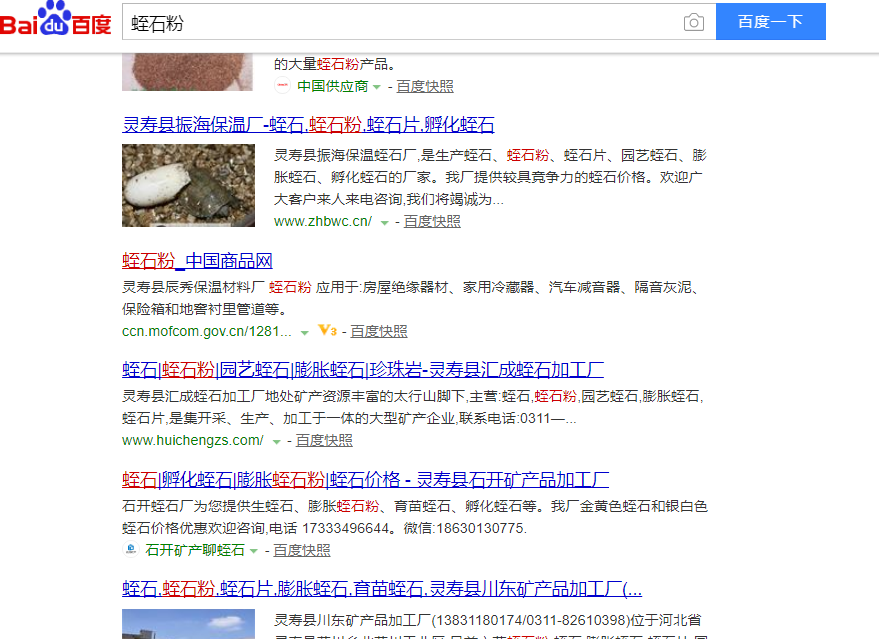Expand dropdown arrow beside ccn.mofcom.gov.cn
This screenshot has width=879, height=639.
[304, 332]
